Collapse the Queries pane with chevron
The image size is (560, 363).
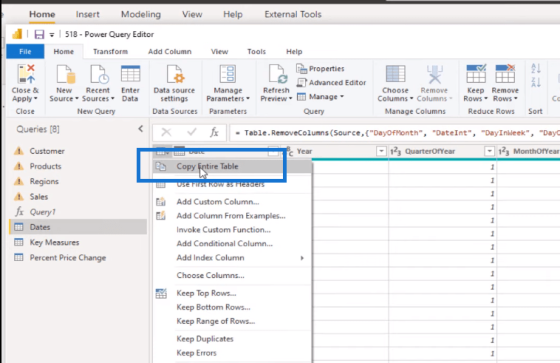141,129
